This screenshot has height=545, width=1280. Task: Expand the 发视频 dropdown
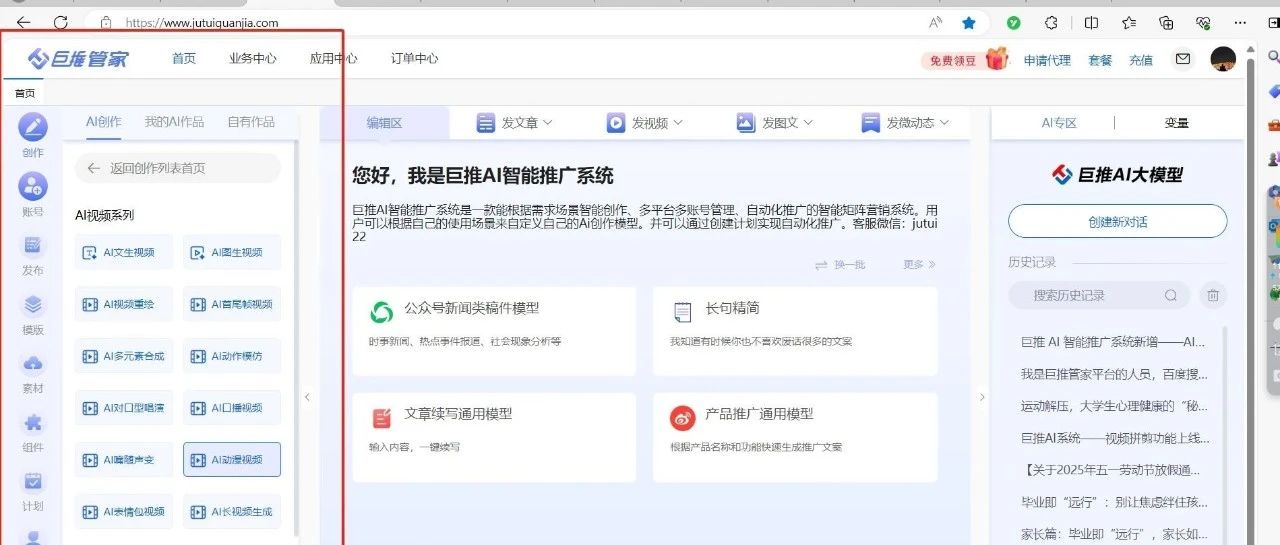pos(645,123)
